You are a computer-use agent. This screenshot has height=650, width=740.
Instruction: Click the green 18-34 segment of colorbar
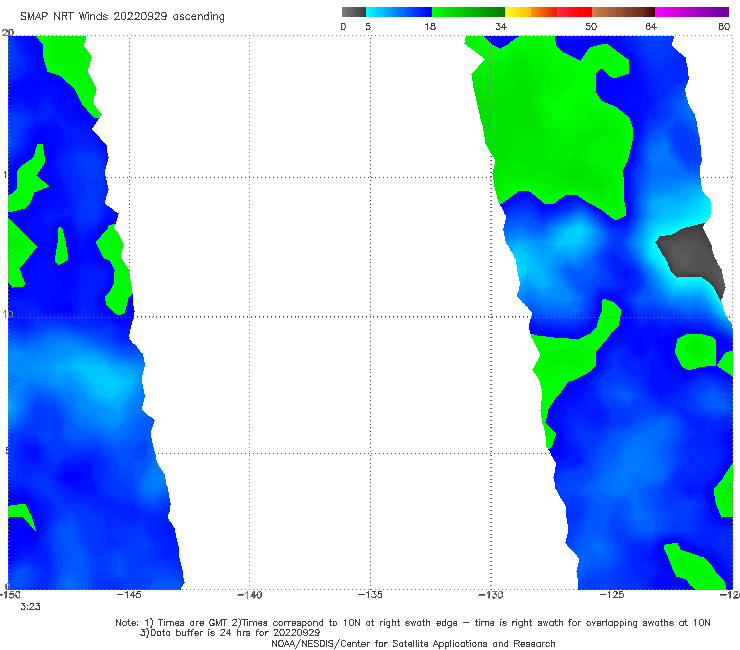tap(468, 12)
